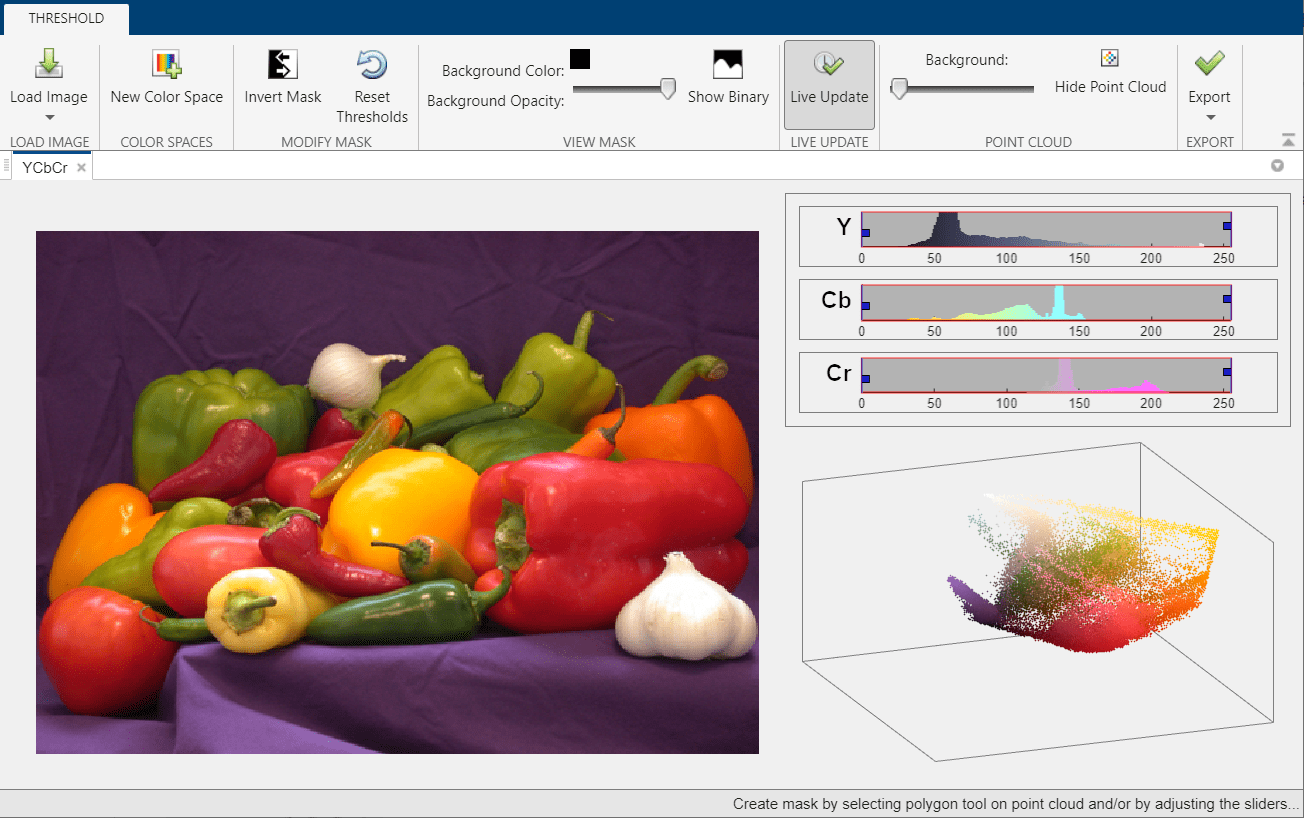
Task: Click the VIEW MASK section label
Action: tap(599, 142)
